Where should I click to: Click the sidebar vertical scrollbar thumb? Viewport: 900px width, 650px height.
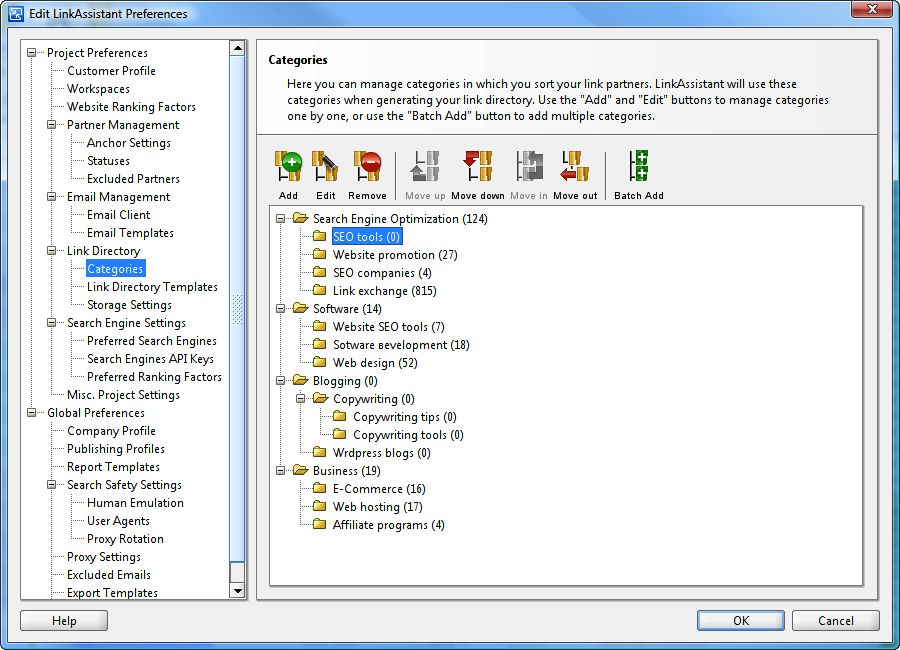click(237, 308)
